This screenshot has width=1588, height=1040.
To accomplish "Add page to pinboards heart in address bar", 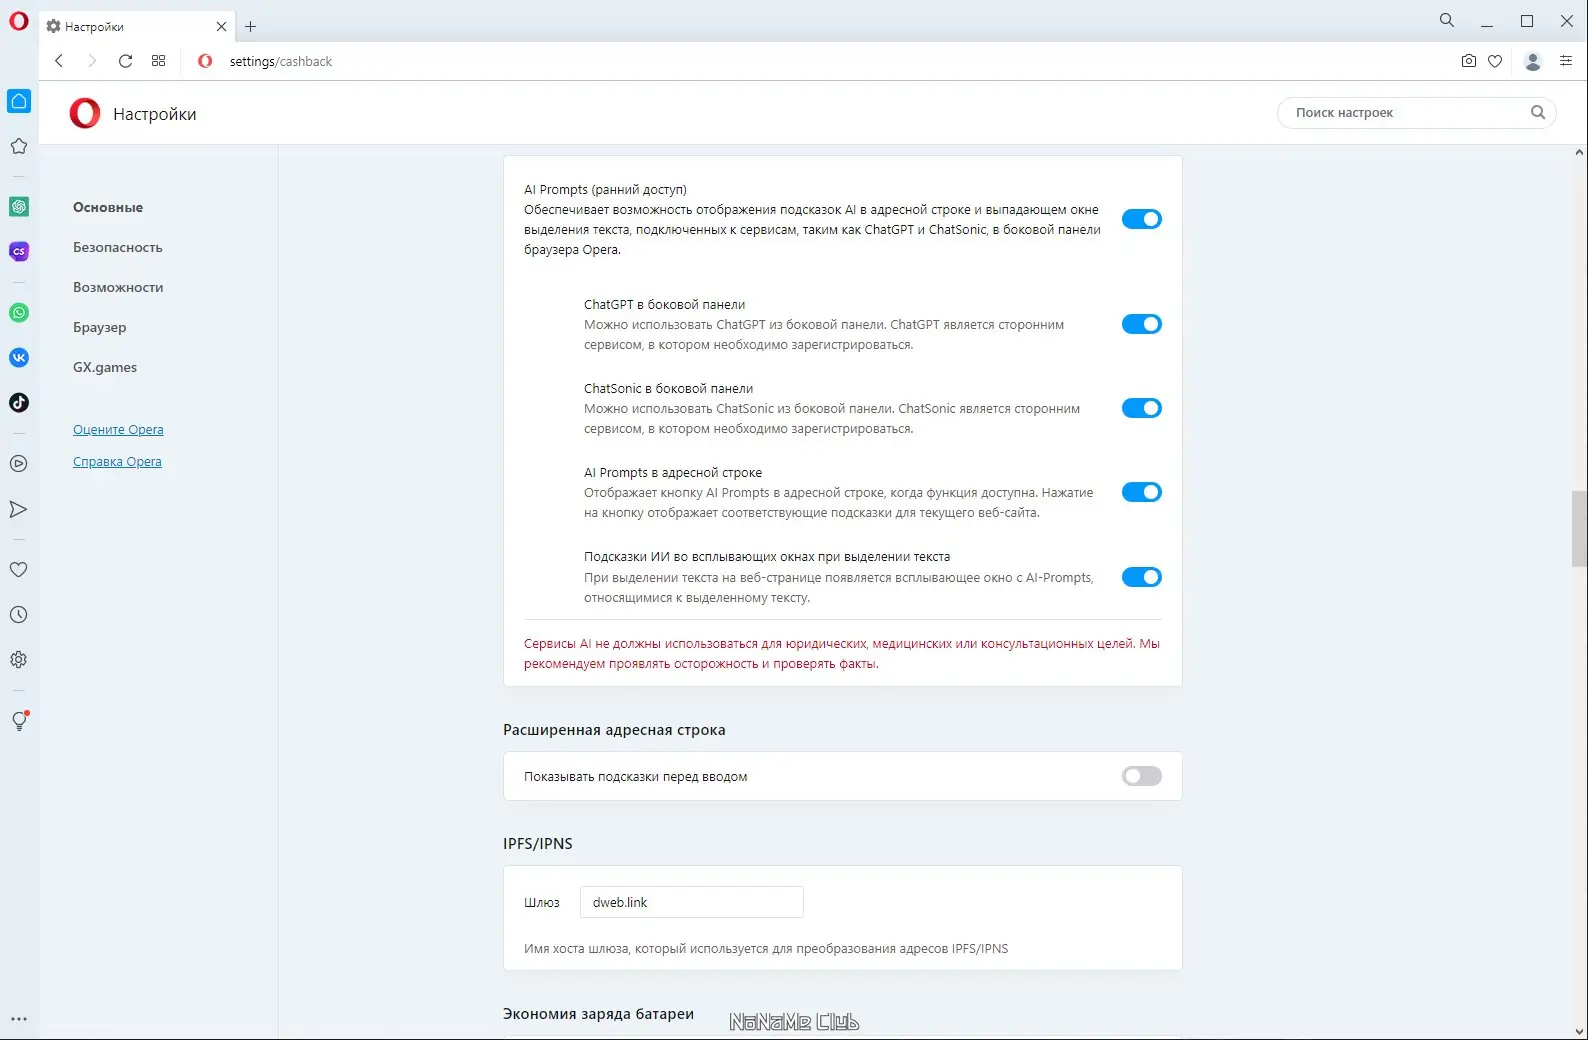I will click(1495, 61).
